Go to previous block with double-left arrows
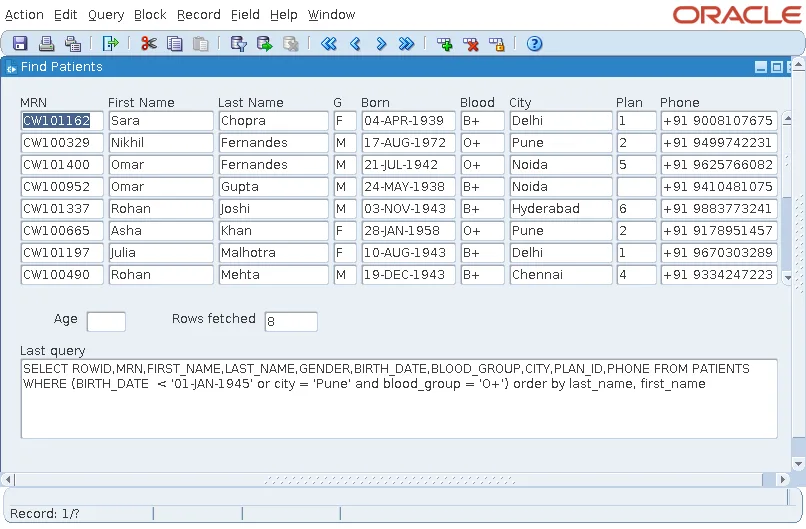806x529 pixels. pos(329,44)
